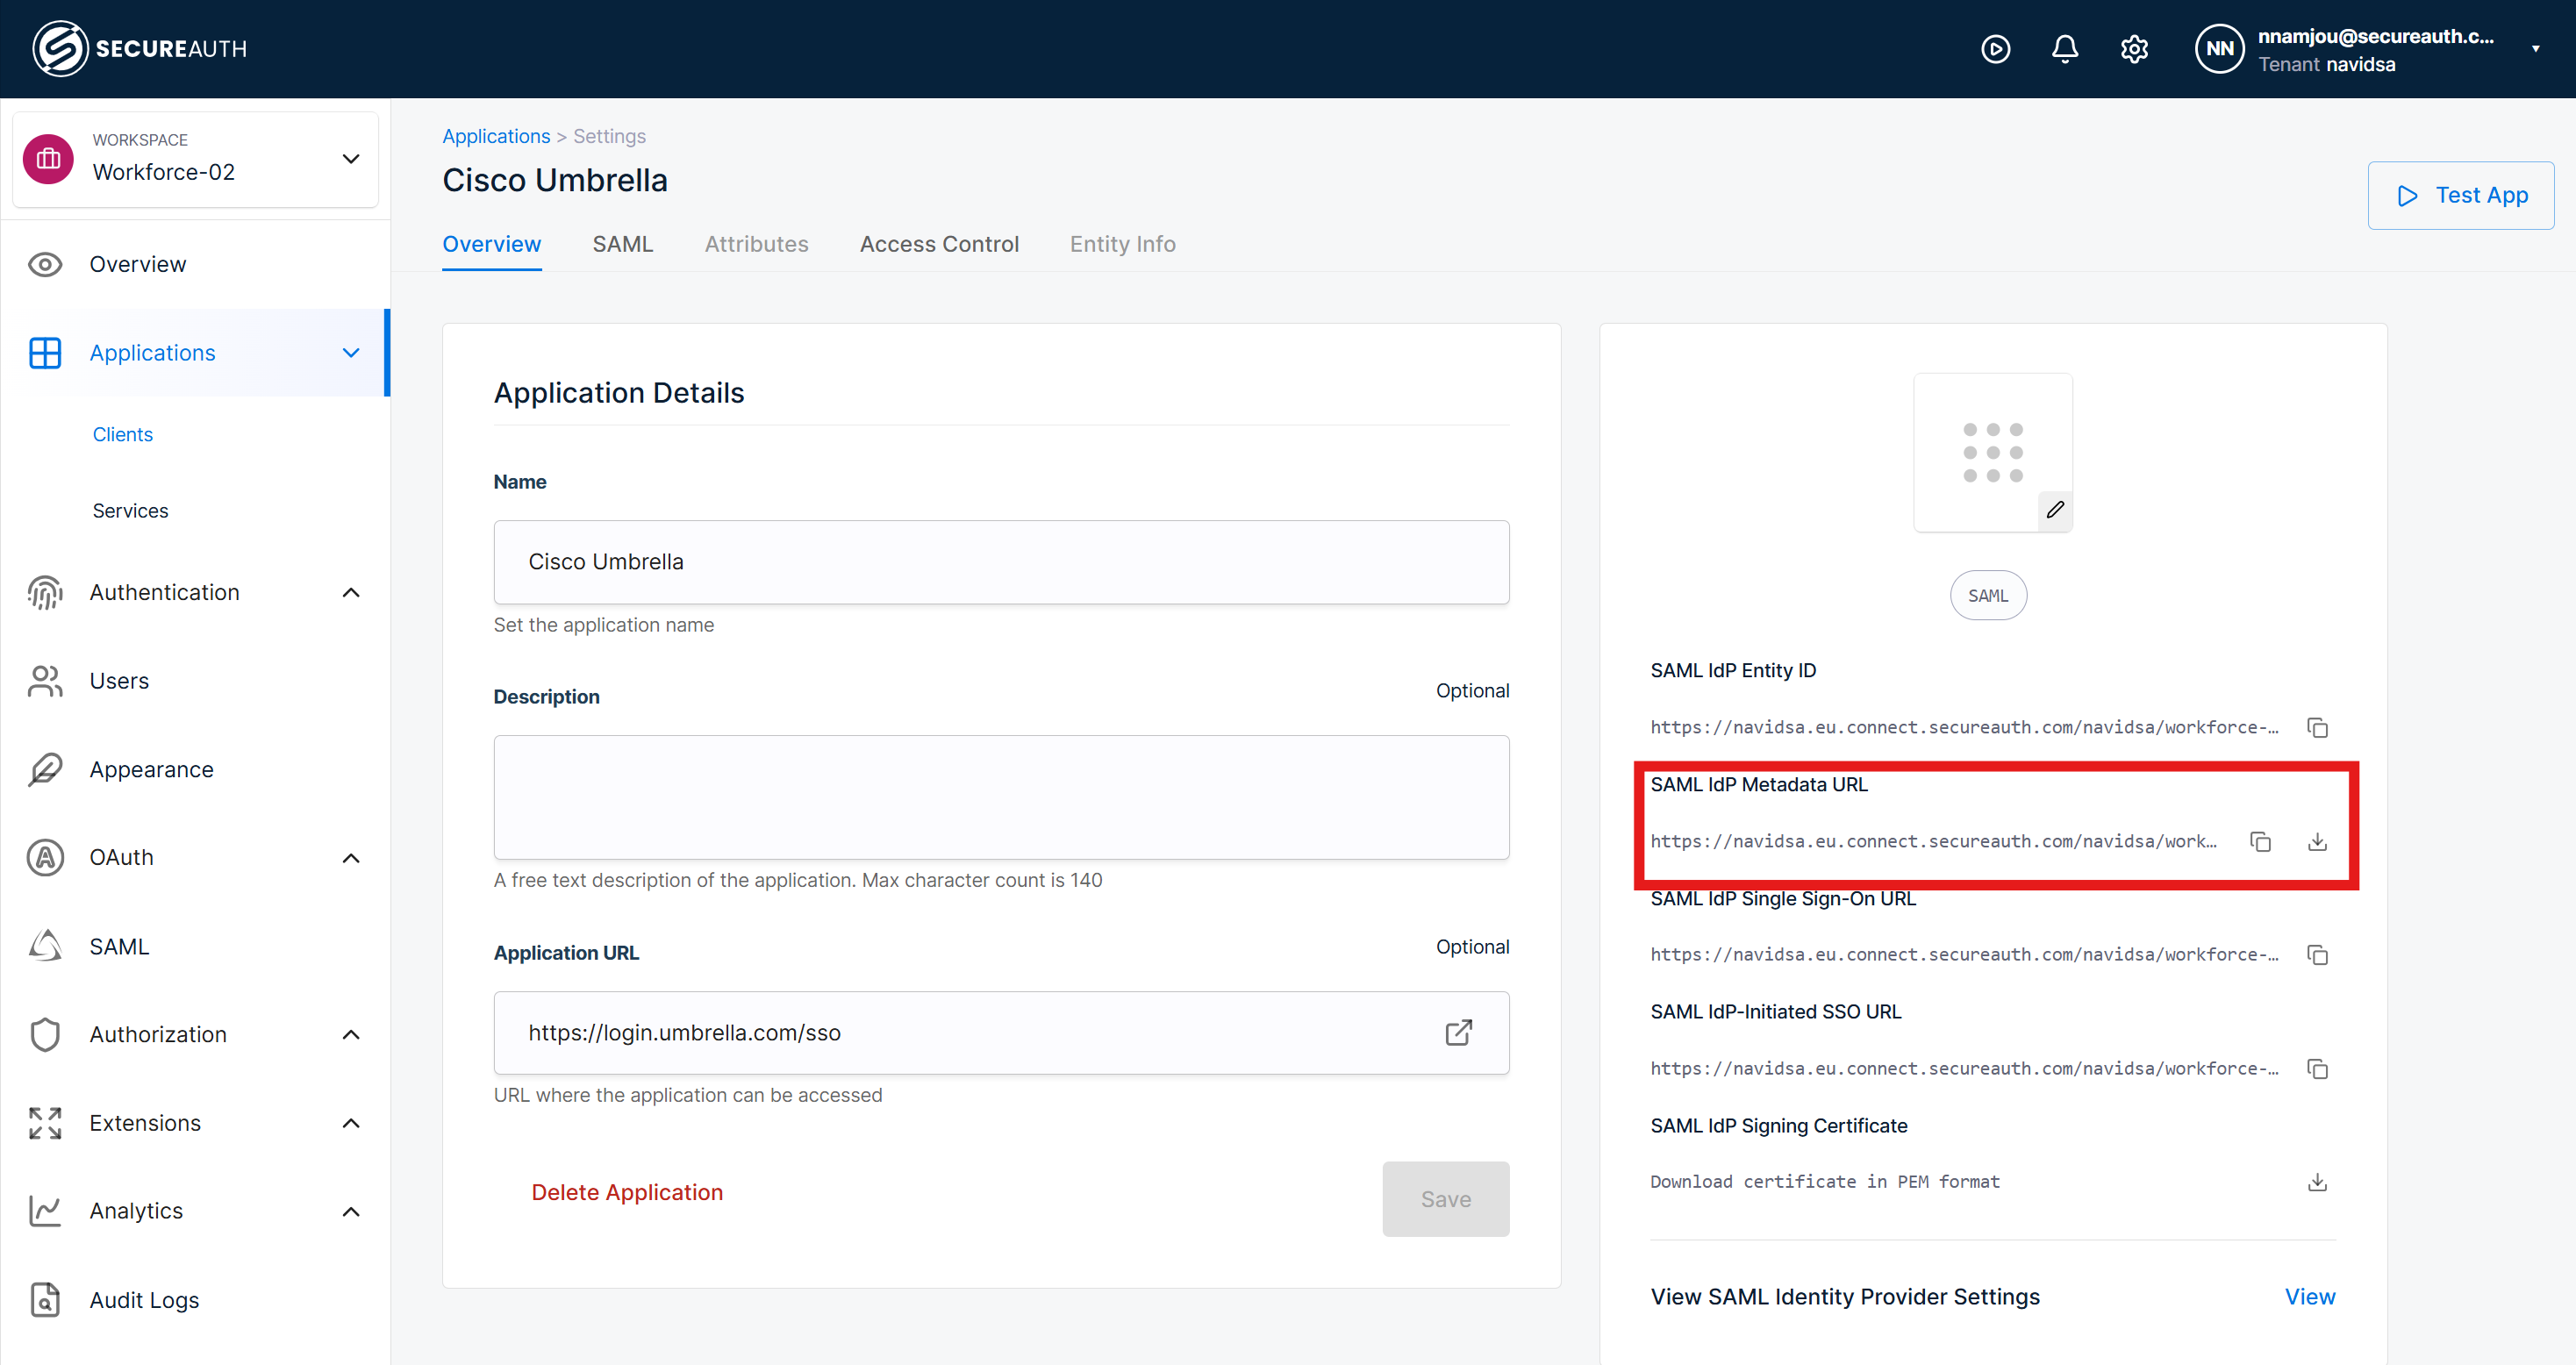Click the Description text area

tap(1001, 797)
